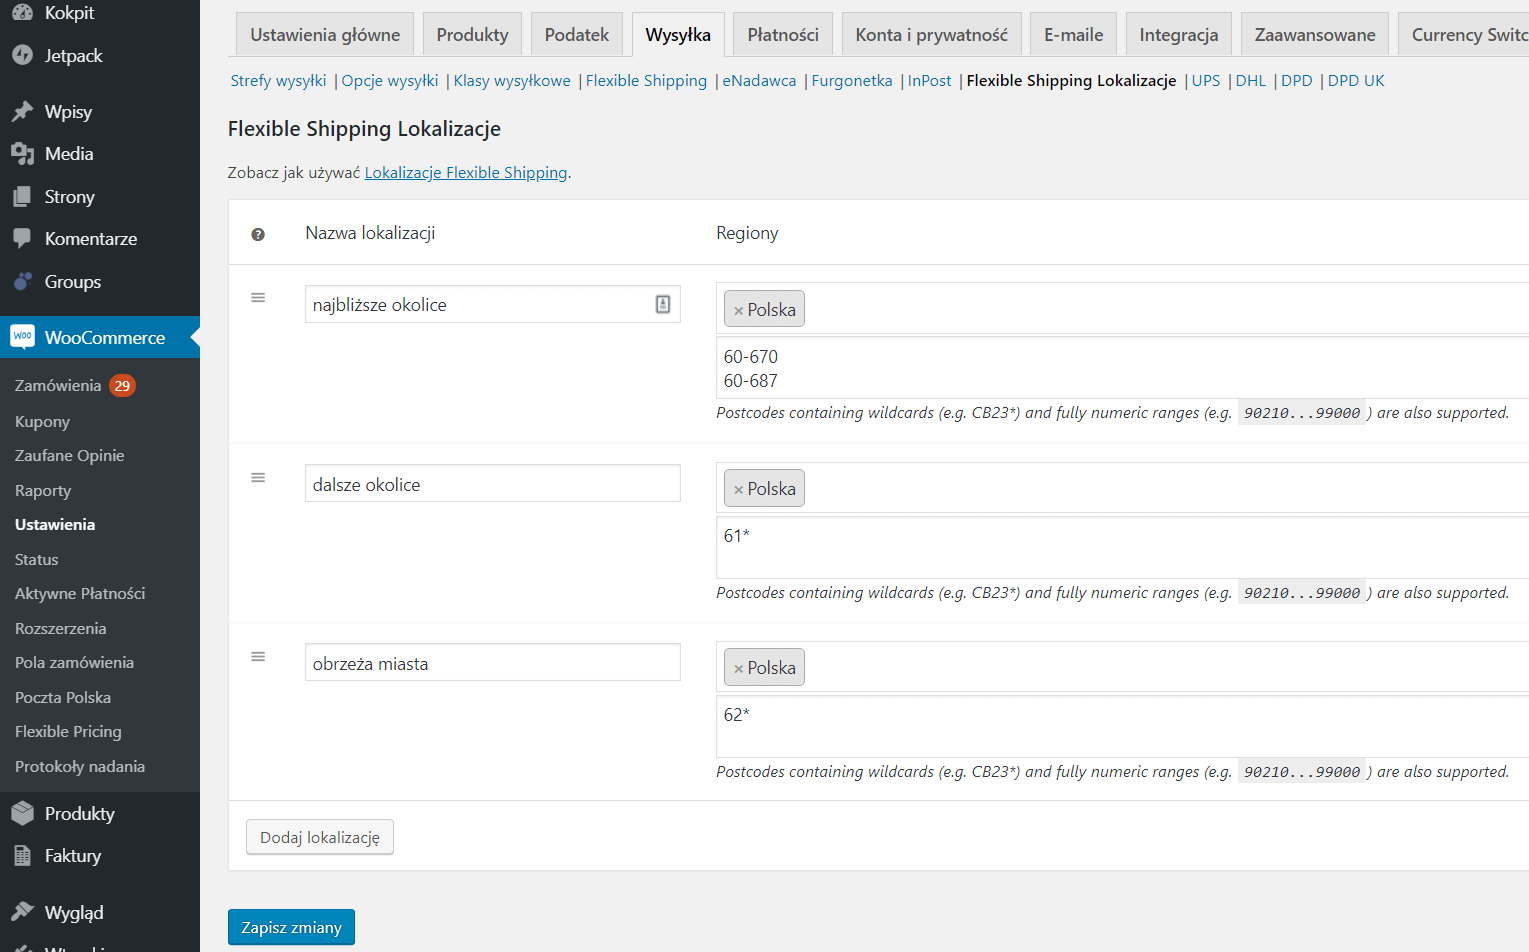
Task: Edit the najbliższe okolice name field
Action: click(x=492, y=304)
